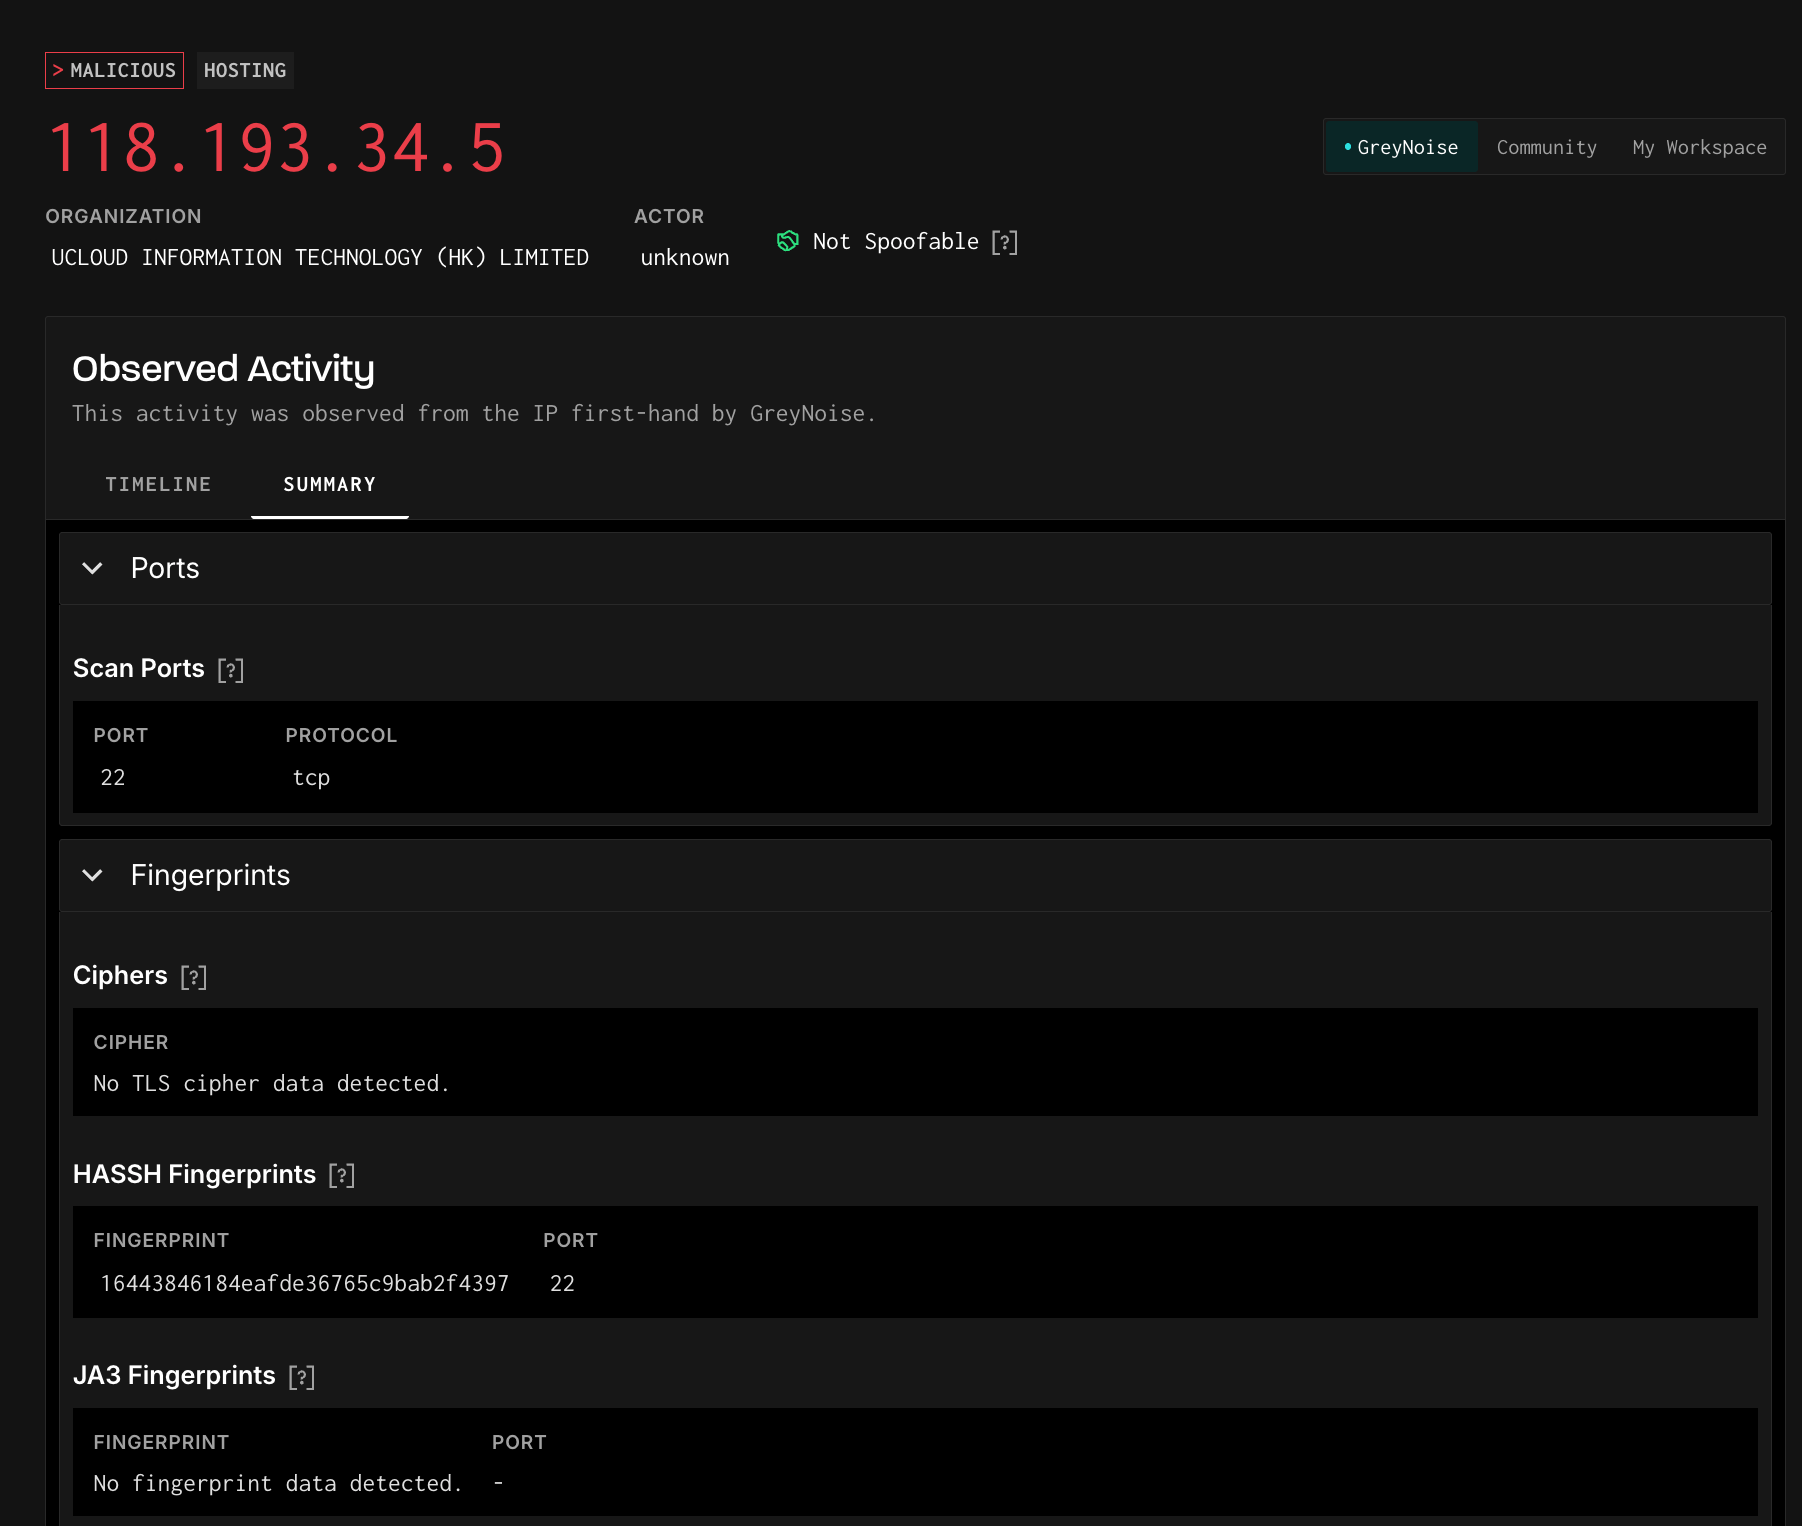1802x1526 pixels.
Task: Click the Observed Activity heading
Action: (223, 368)
